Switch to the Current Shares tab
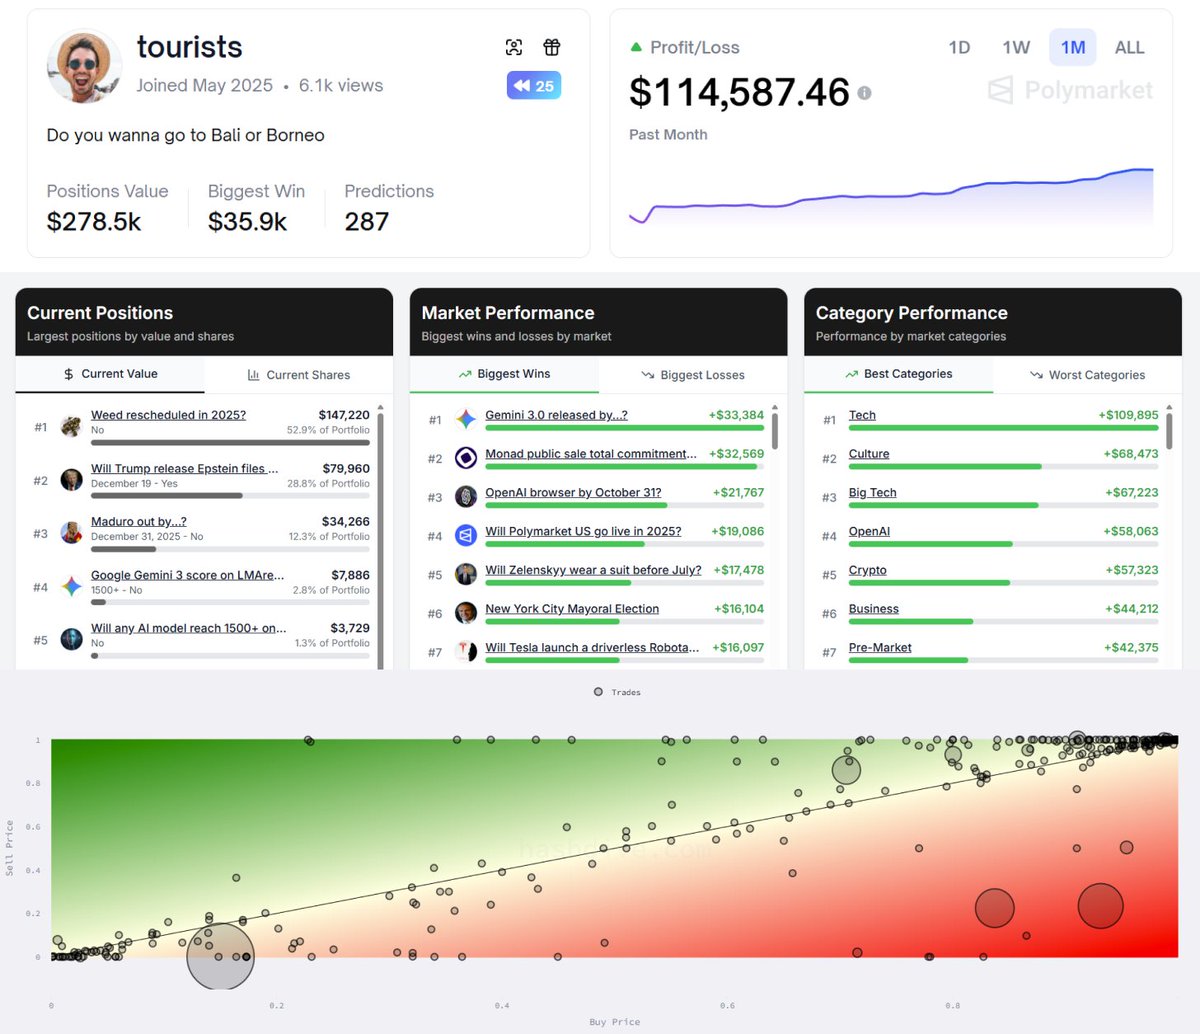 [x=298, y=375]
